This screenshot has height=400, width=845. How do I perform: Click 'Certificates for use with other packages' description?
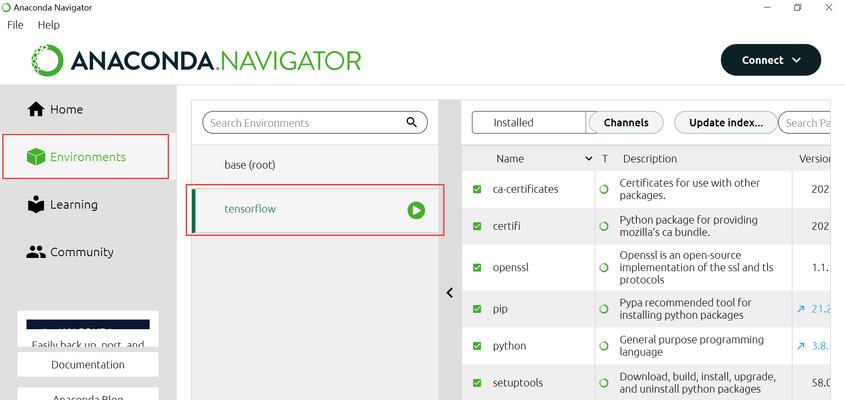pyautogui.click(x=689, y=189)
